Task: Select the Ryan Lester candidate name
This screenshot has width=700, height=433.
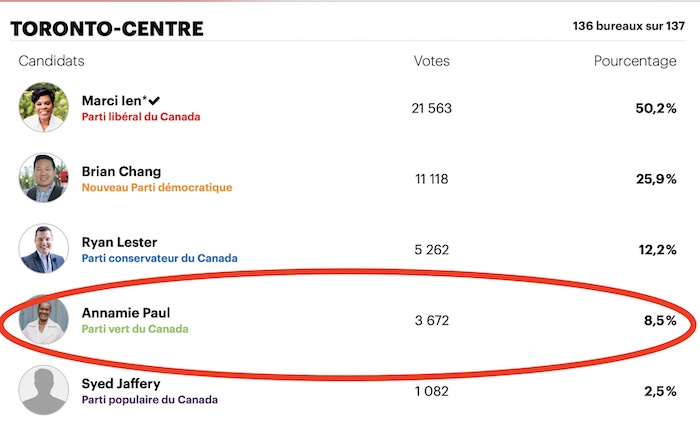Action: (x=119, y=242)
